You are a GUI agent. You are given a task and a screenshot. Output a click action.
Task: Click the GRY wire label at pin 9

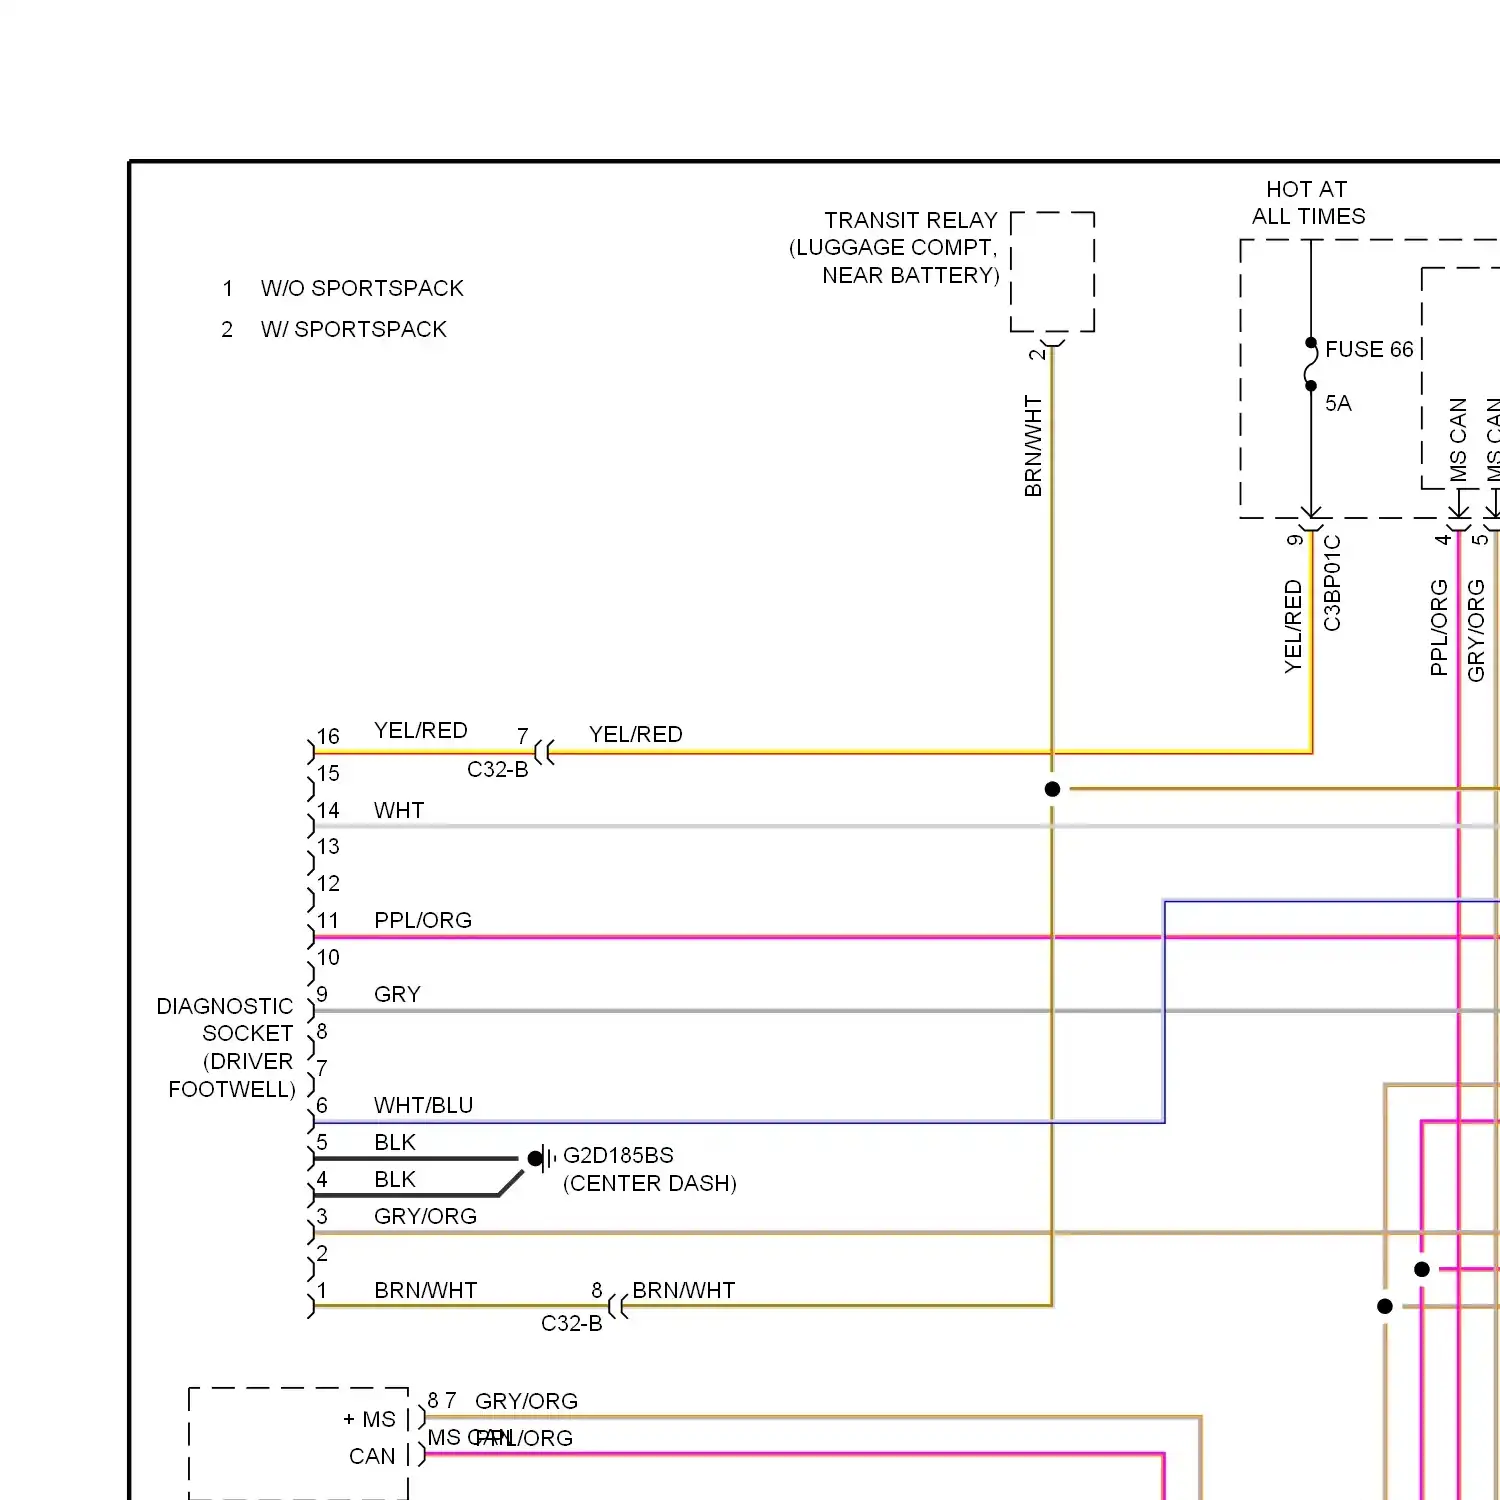pyautogui.click(x=397, y=994)
